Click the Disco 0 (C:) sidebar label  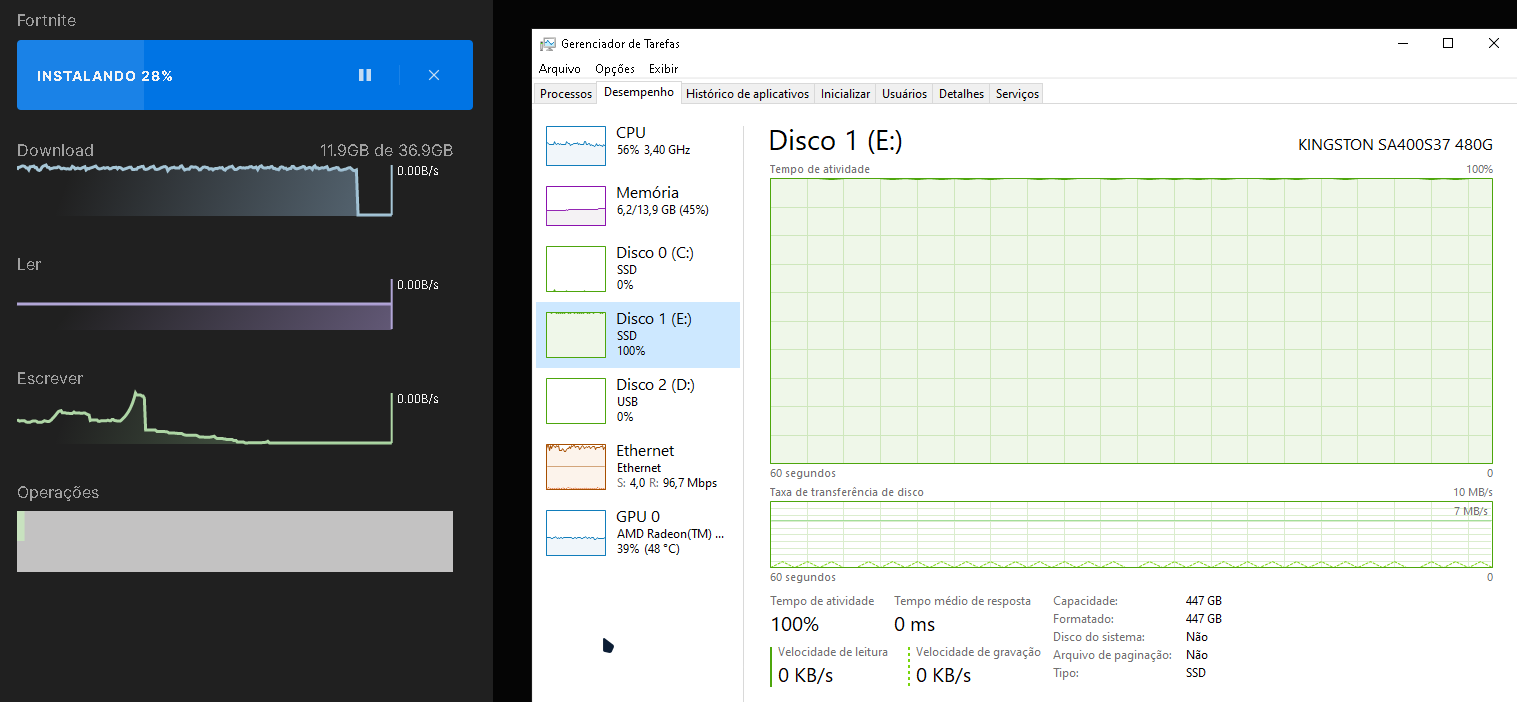(655, 253)
